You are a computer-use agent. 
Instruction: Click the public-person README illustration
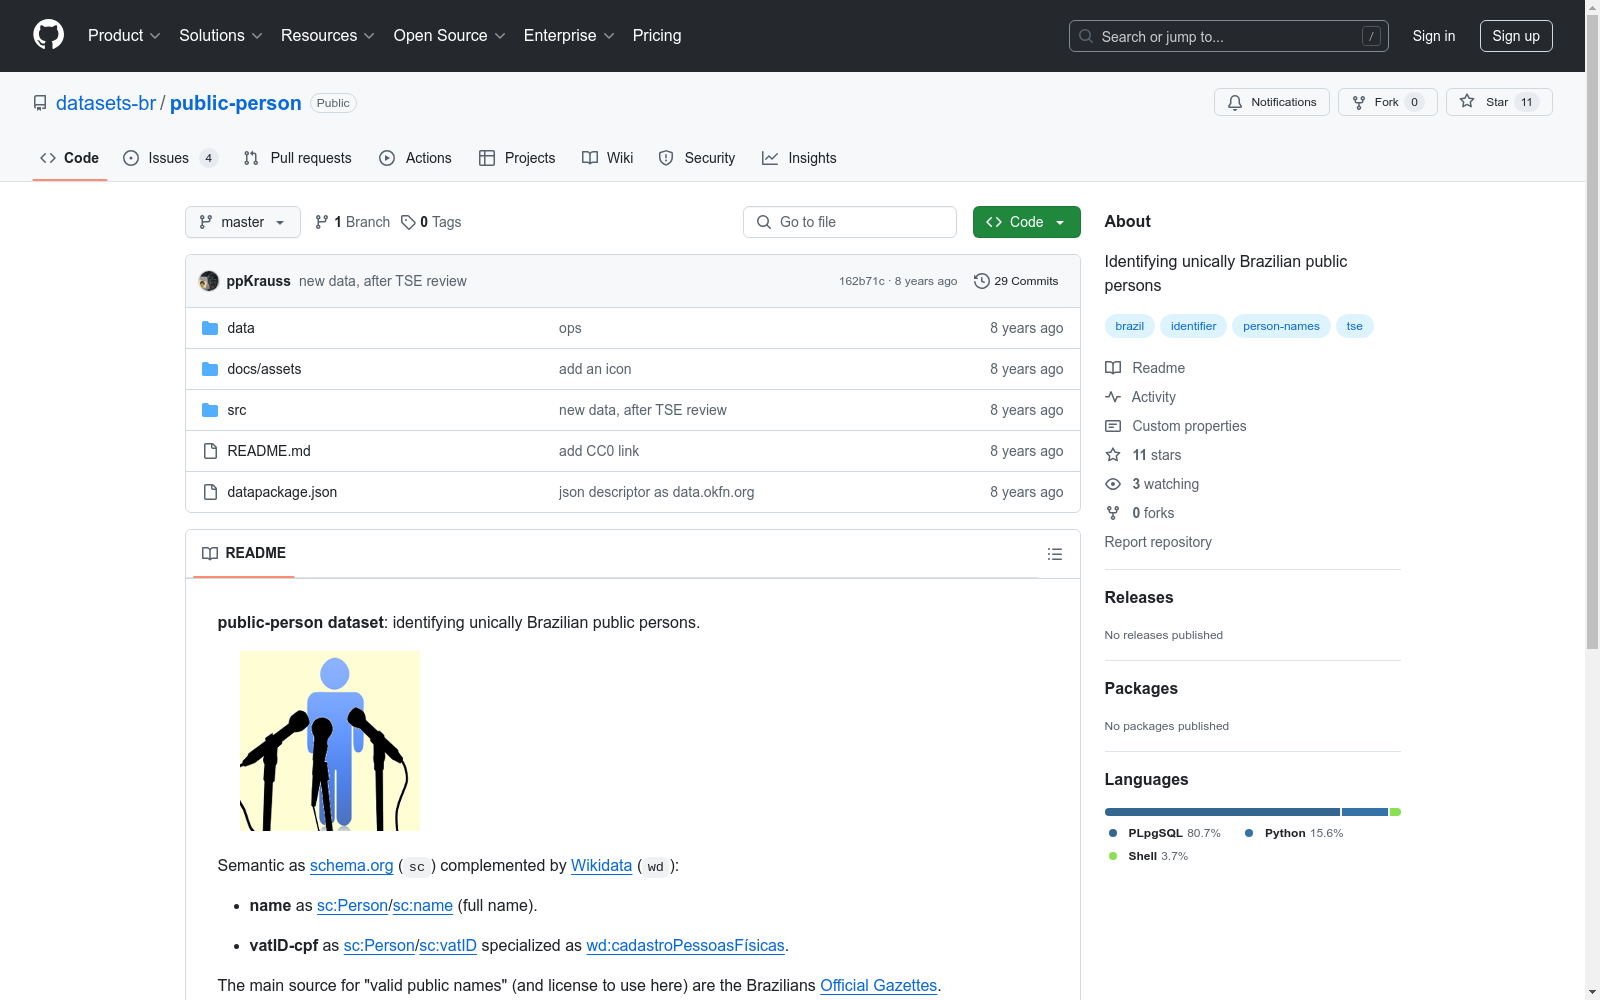[x=330, y=741]
